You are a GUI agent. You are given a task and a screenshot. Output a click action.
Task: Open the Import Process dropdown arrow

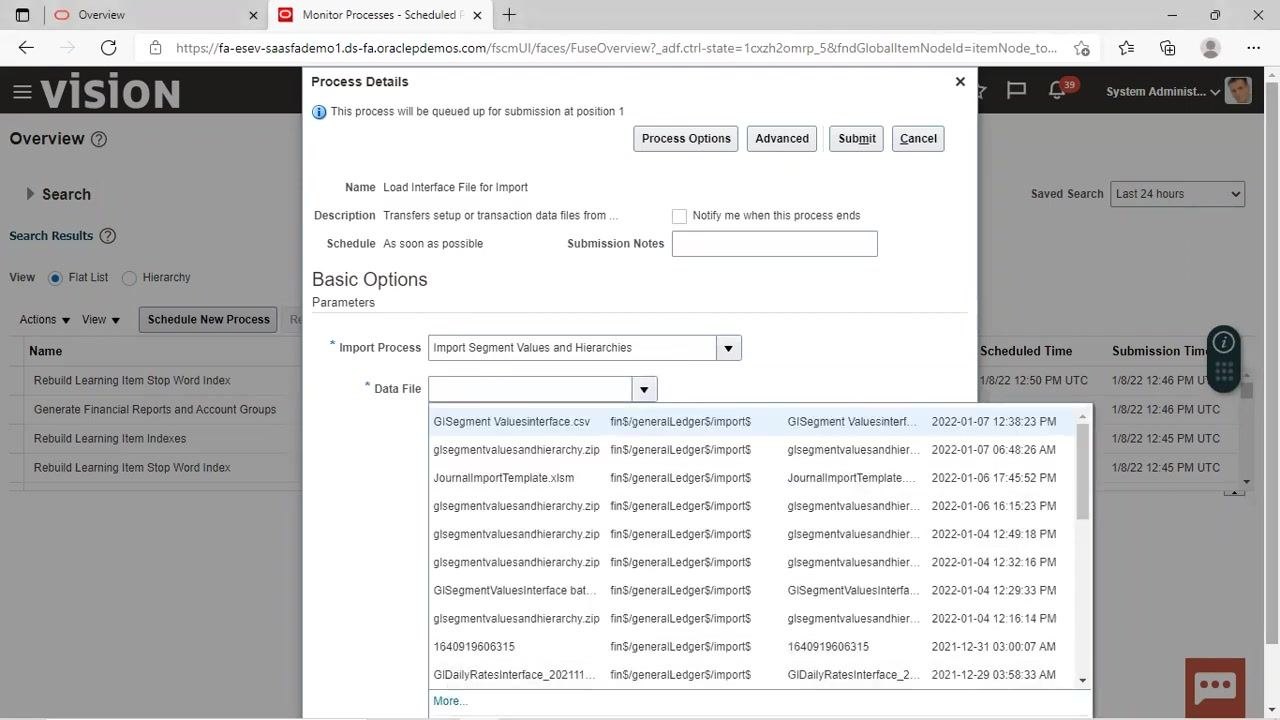coord(728,348)
